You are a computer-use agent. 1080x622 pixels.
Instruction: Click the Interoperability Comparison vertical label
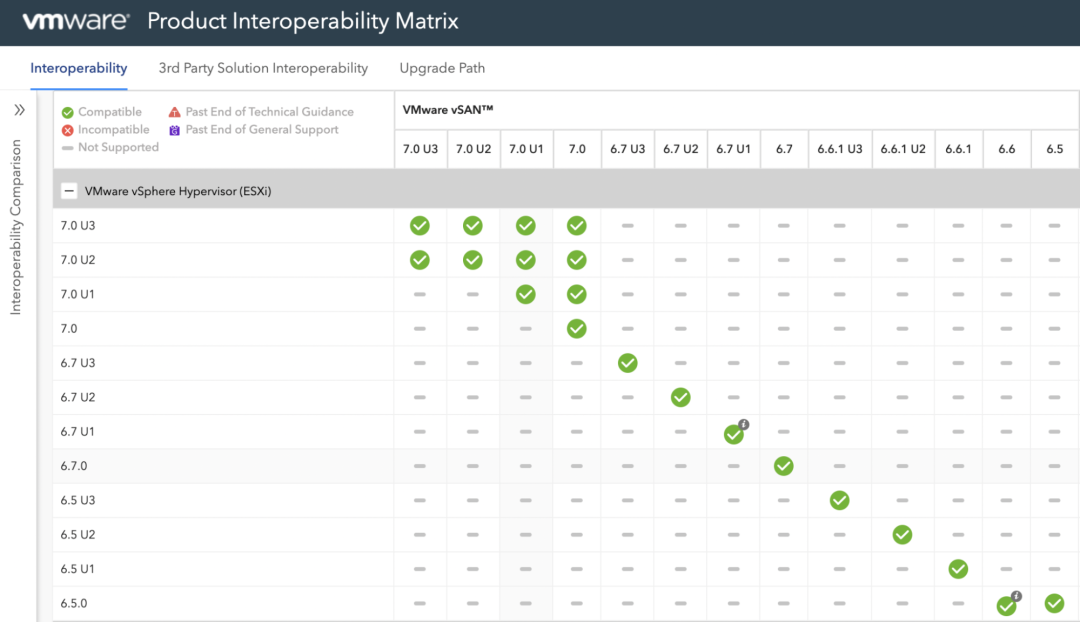click(15, 227)
